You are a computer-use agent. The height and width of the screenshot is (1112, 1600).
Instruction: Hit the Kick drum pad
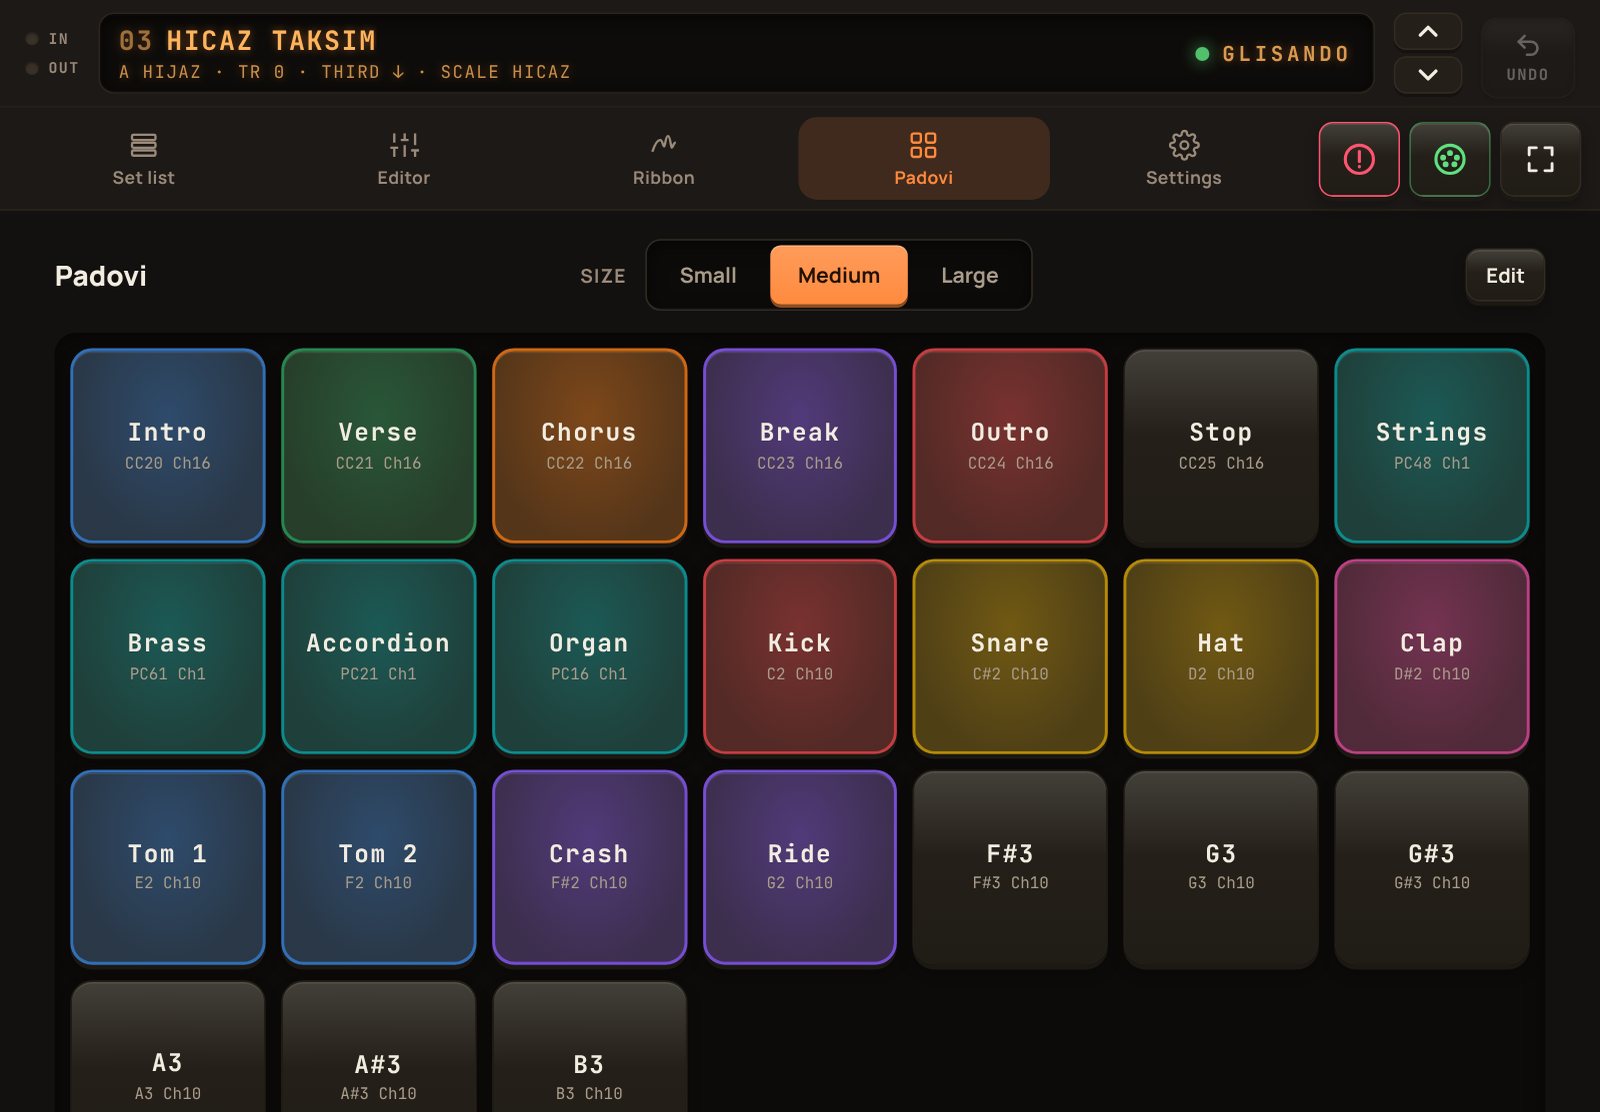coord(800,656)
